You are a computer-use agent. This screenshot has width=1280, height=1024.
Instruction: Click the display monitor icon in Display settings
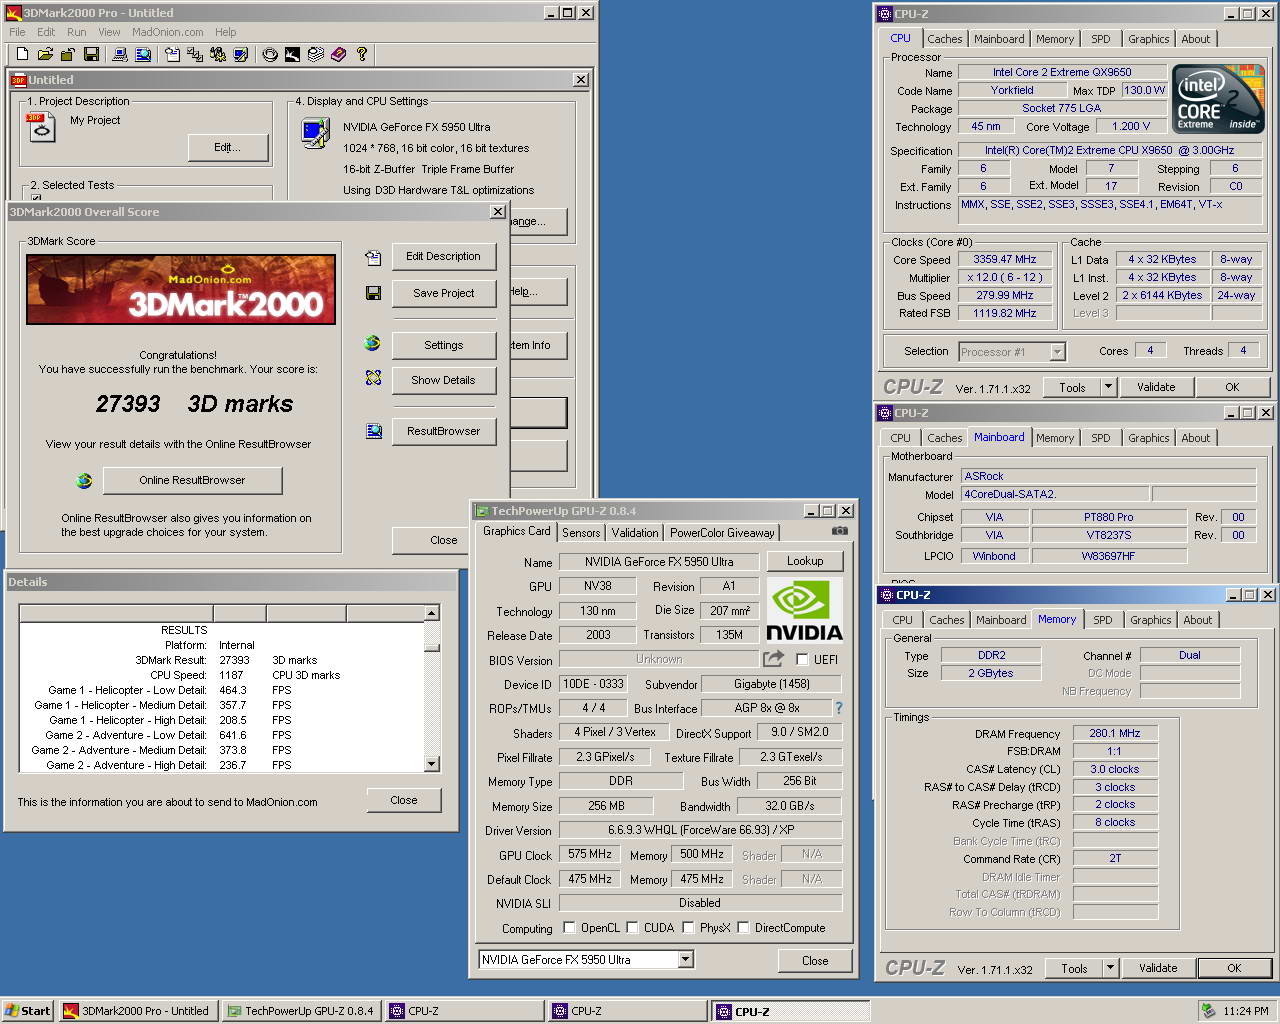(316, 132)
